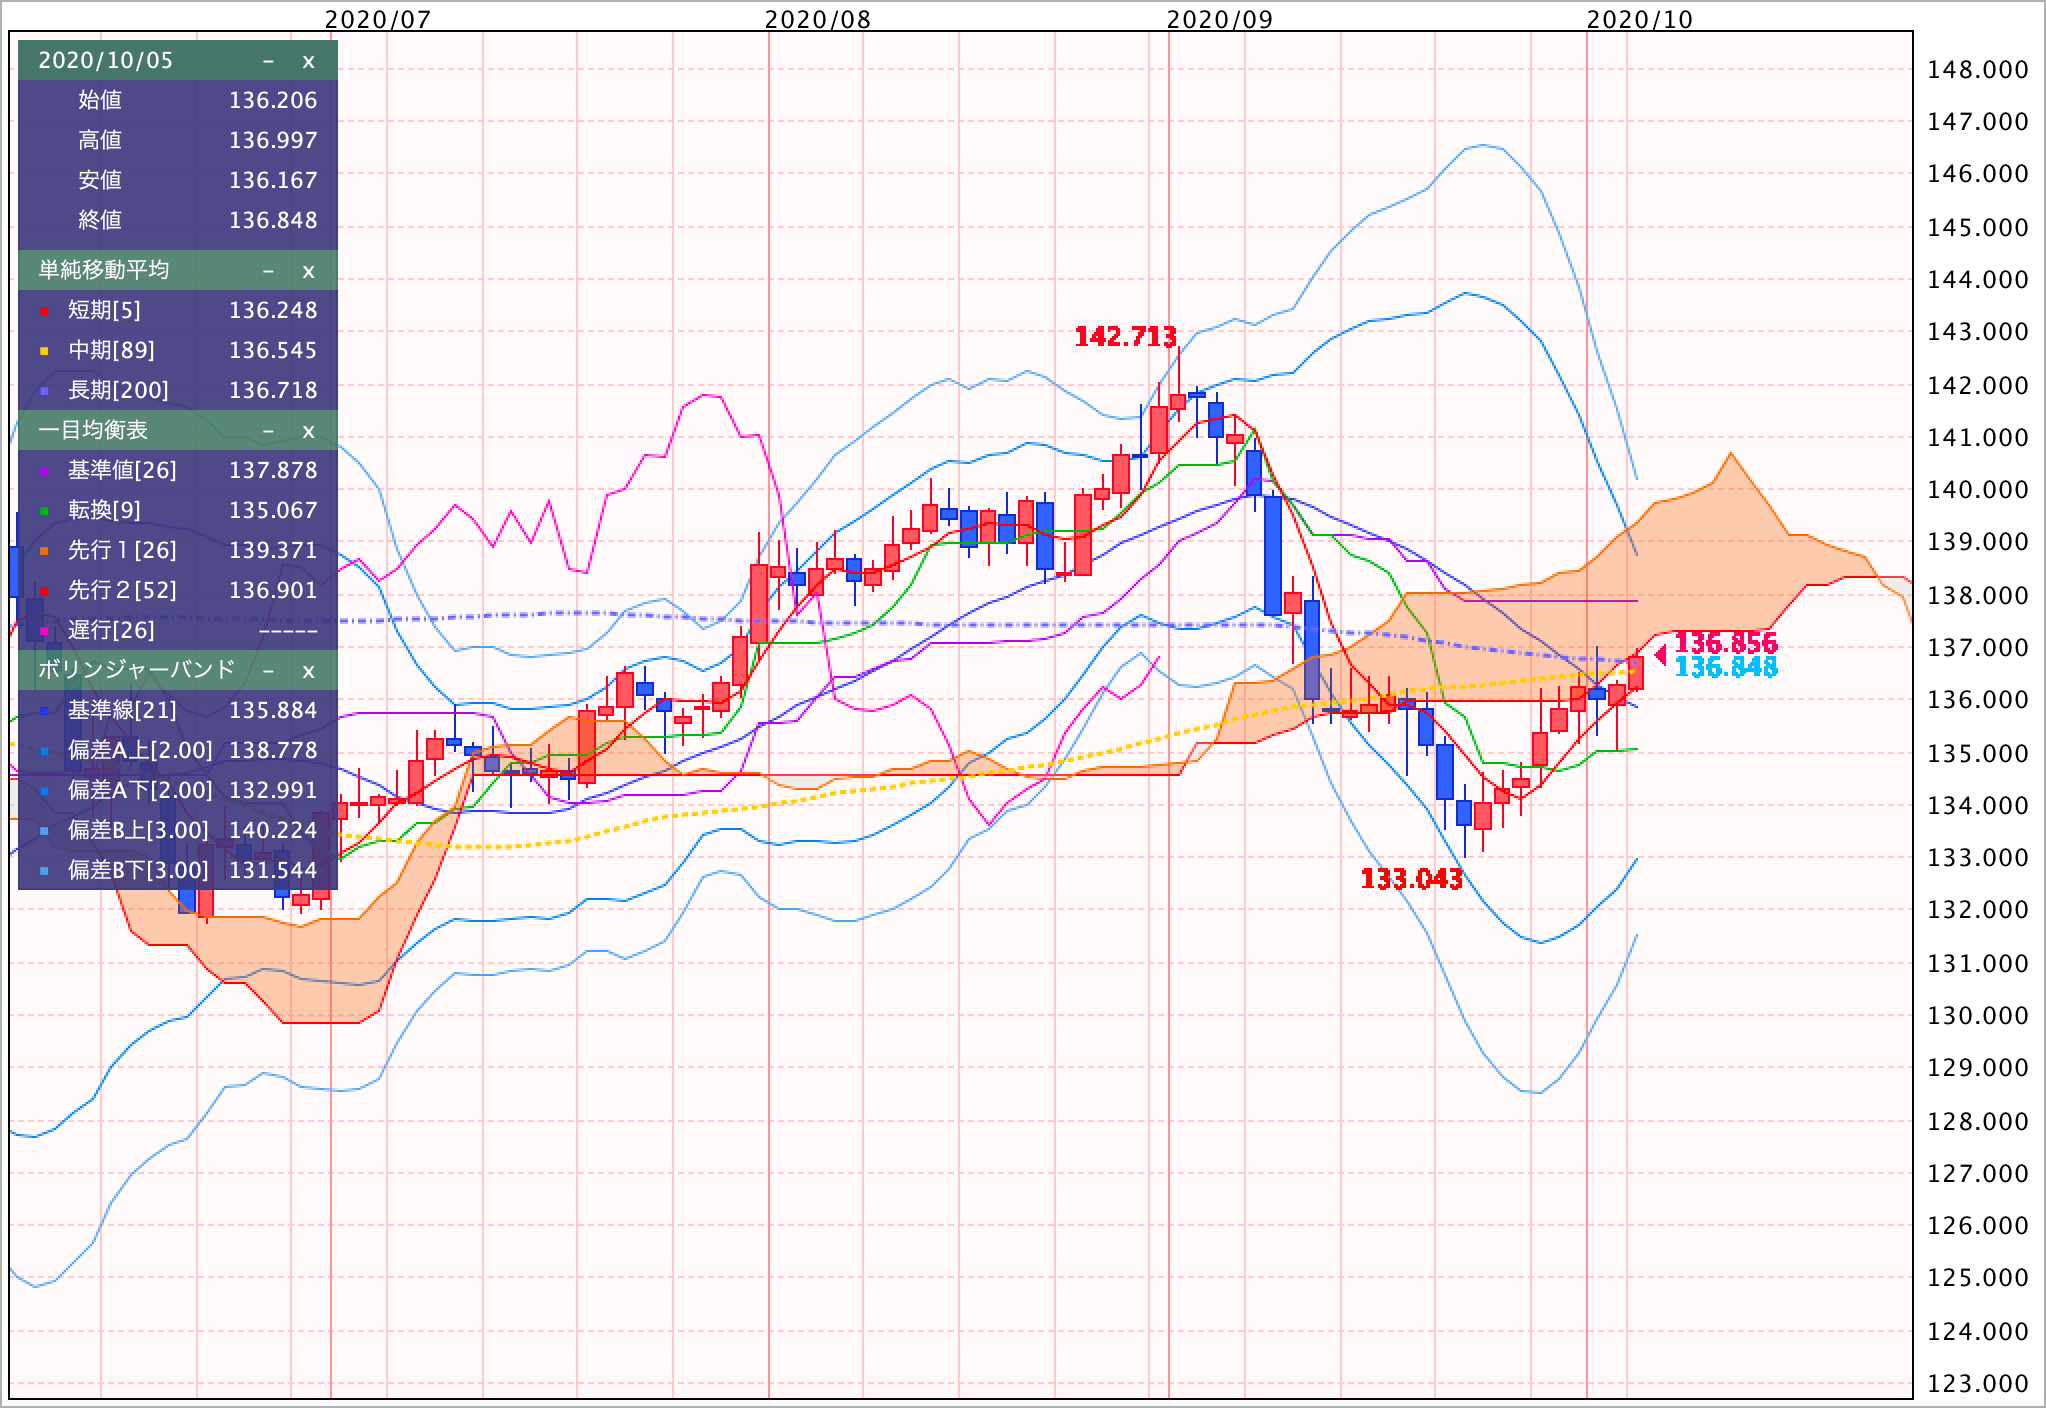
Task: Select the 高値 136.997 row
Action: [178, 140]
